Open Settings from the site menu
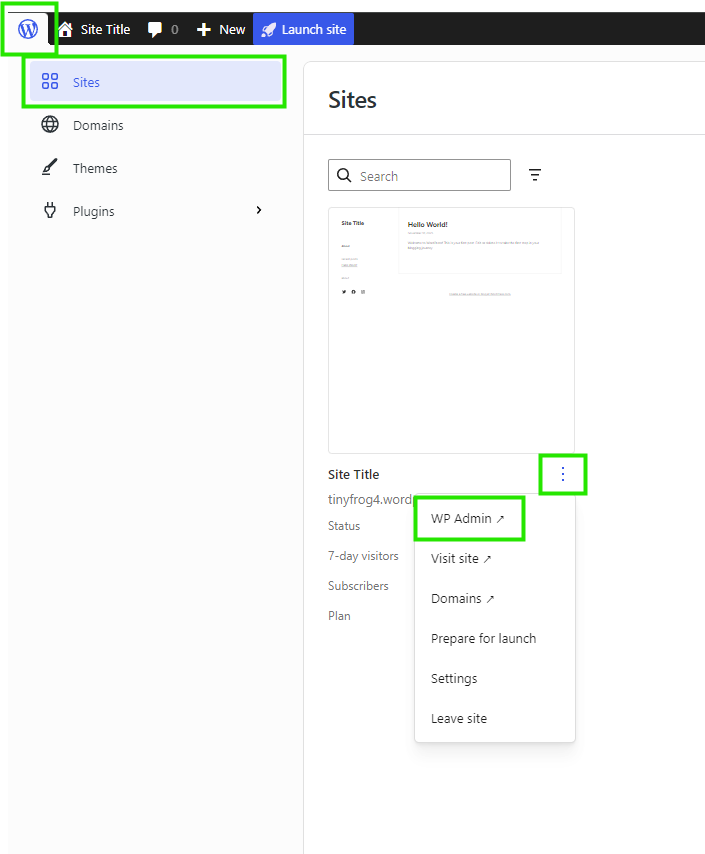 454,678
